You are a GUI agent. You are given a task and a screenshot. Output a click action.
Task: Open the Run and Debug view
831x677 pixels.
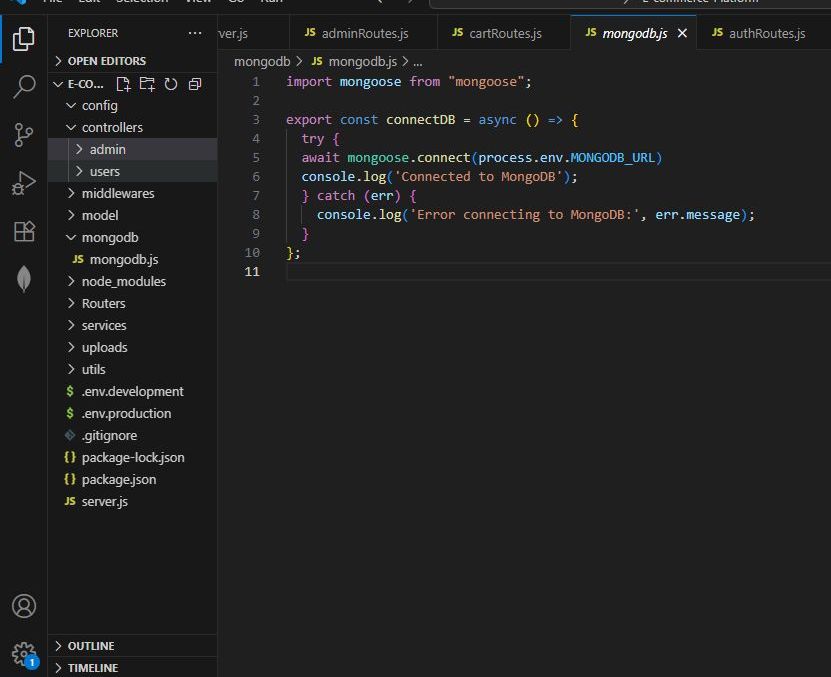[x=23, y=183]
